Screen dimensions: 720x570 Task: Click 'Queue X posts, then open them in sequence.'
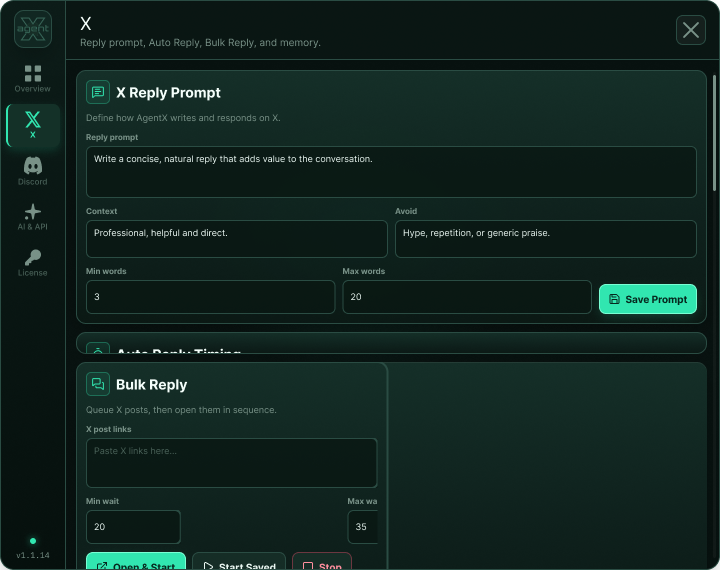(x=181, y=410)
